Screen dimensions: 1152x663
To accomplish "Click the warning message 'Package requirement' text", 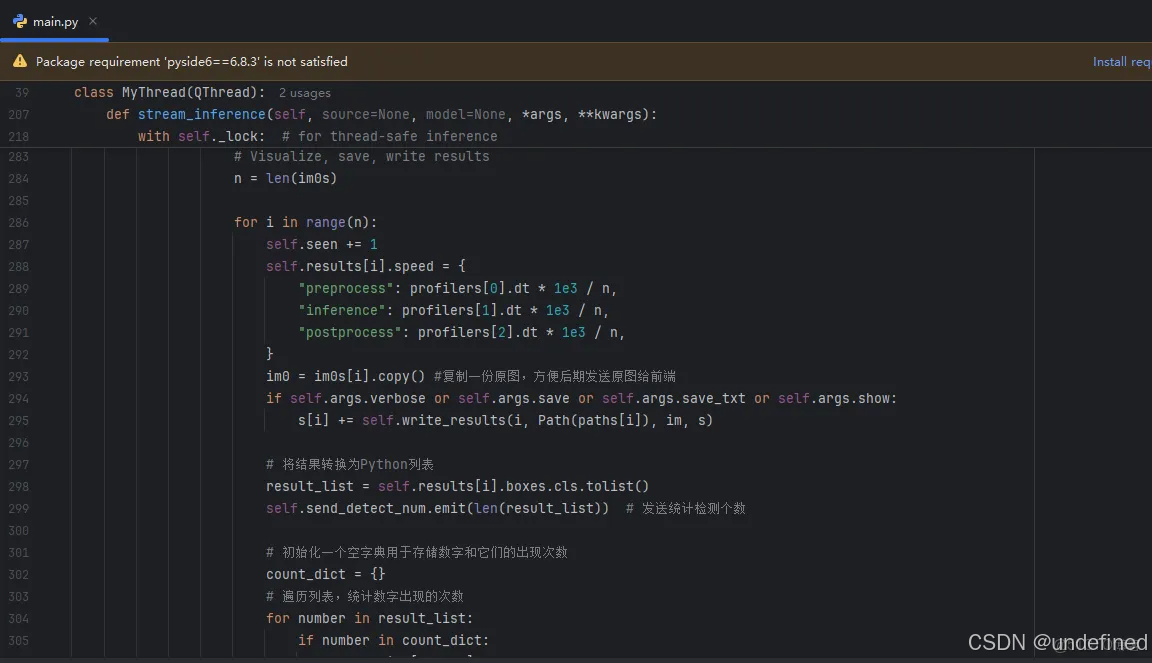I will tap(192, 62).
